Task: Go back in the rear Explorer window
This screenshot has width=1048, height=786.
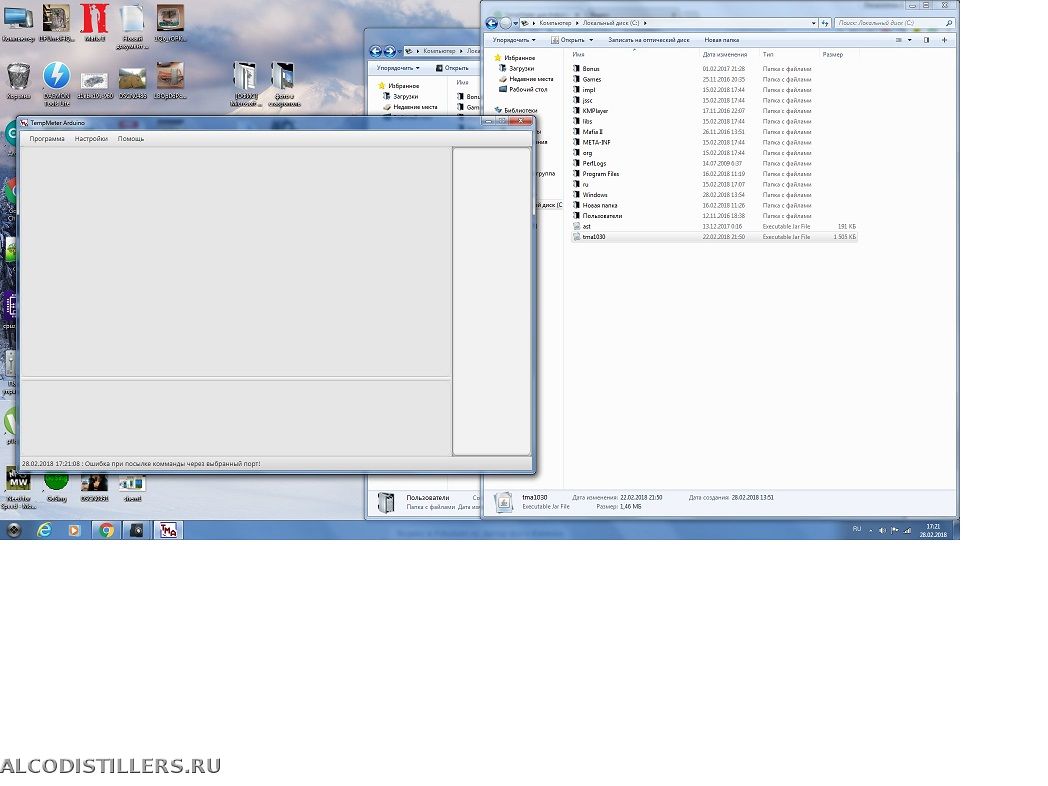Action: 376,51
